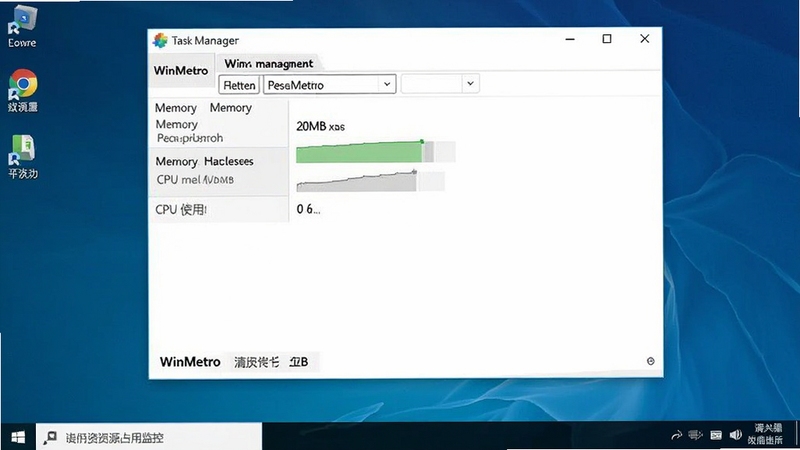Click the taskbar search box
Image resolution: width=800 pixels, height=450 pixels.
148,437
